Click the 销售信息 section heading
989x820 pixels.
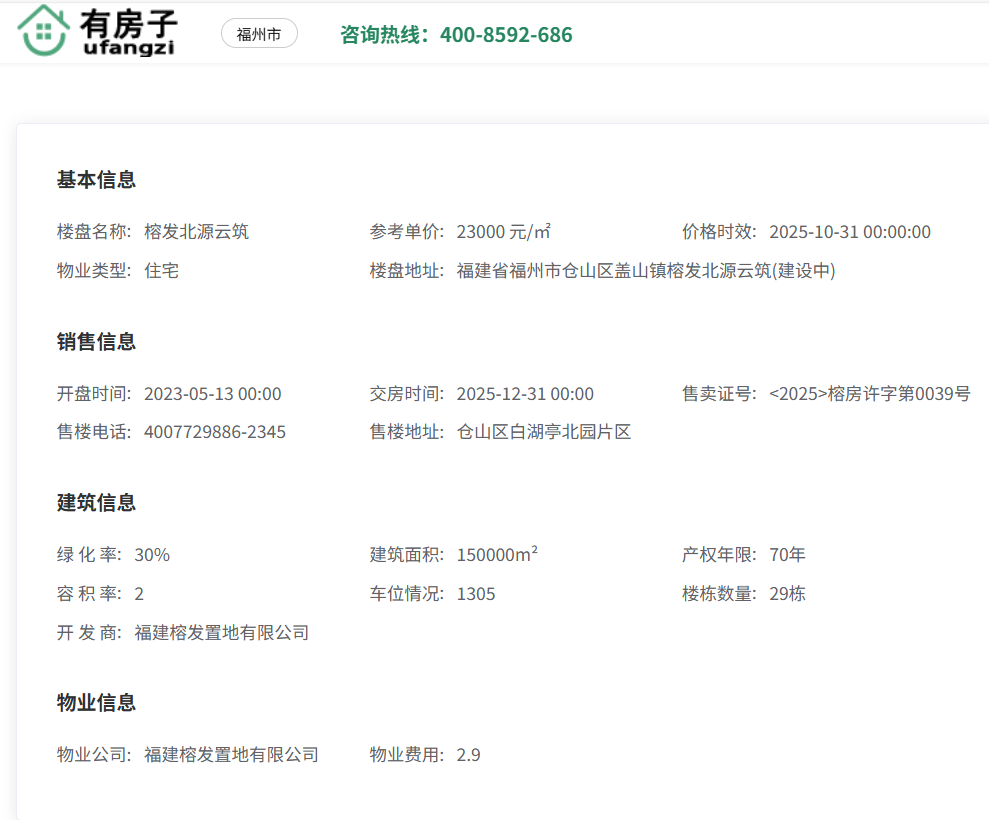pos(96,342)
